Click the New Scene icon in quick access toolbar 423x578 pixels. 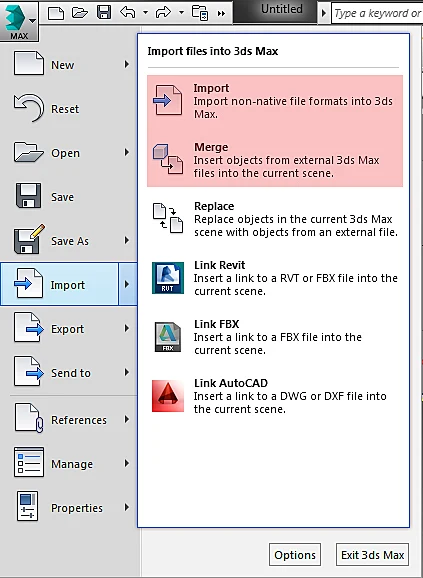coord(56,13)
